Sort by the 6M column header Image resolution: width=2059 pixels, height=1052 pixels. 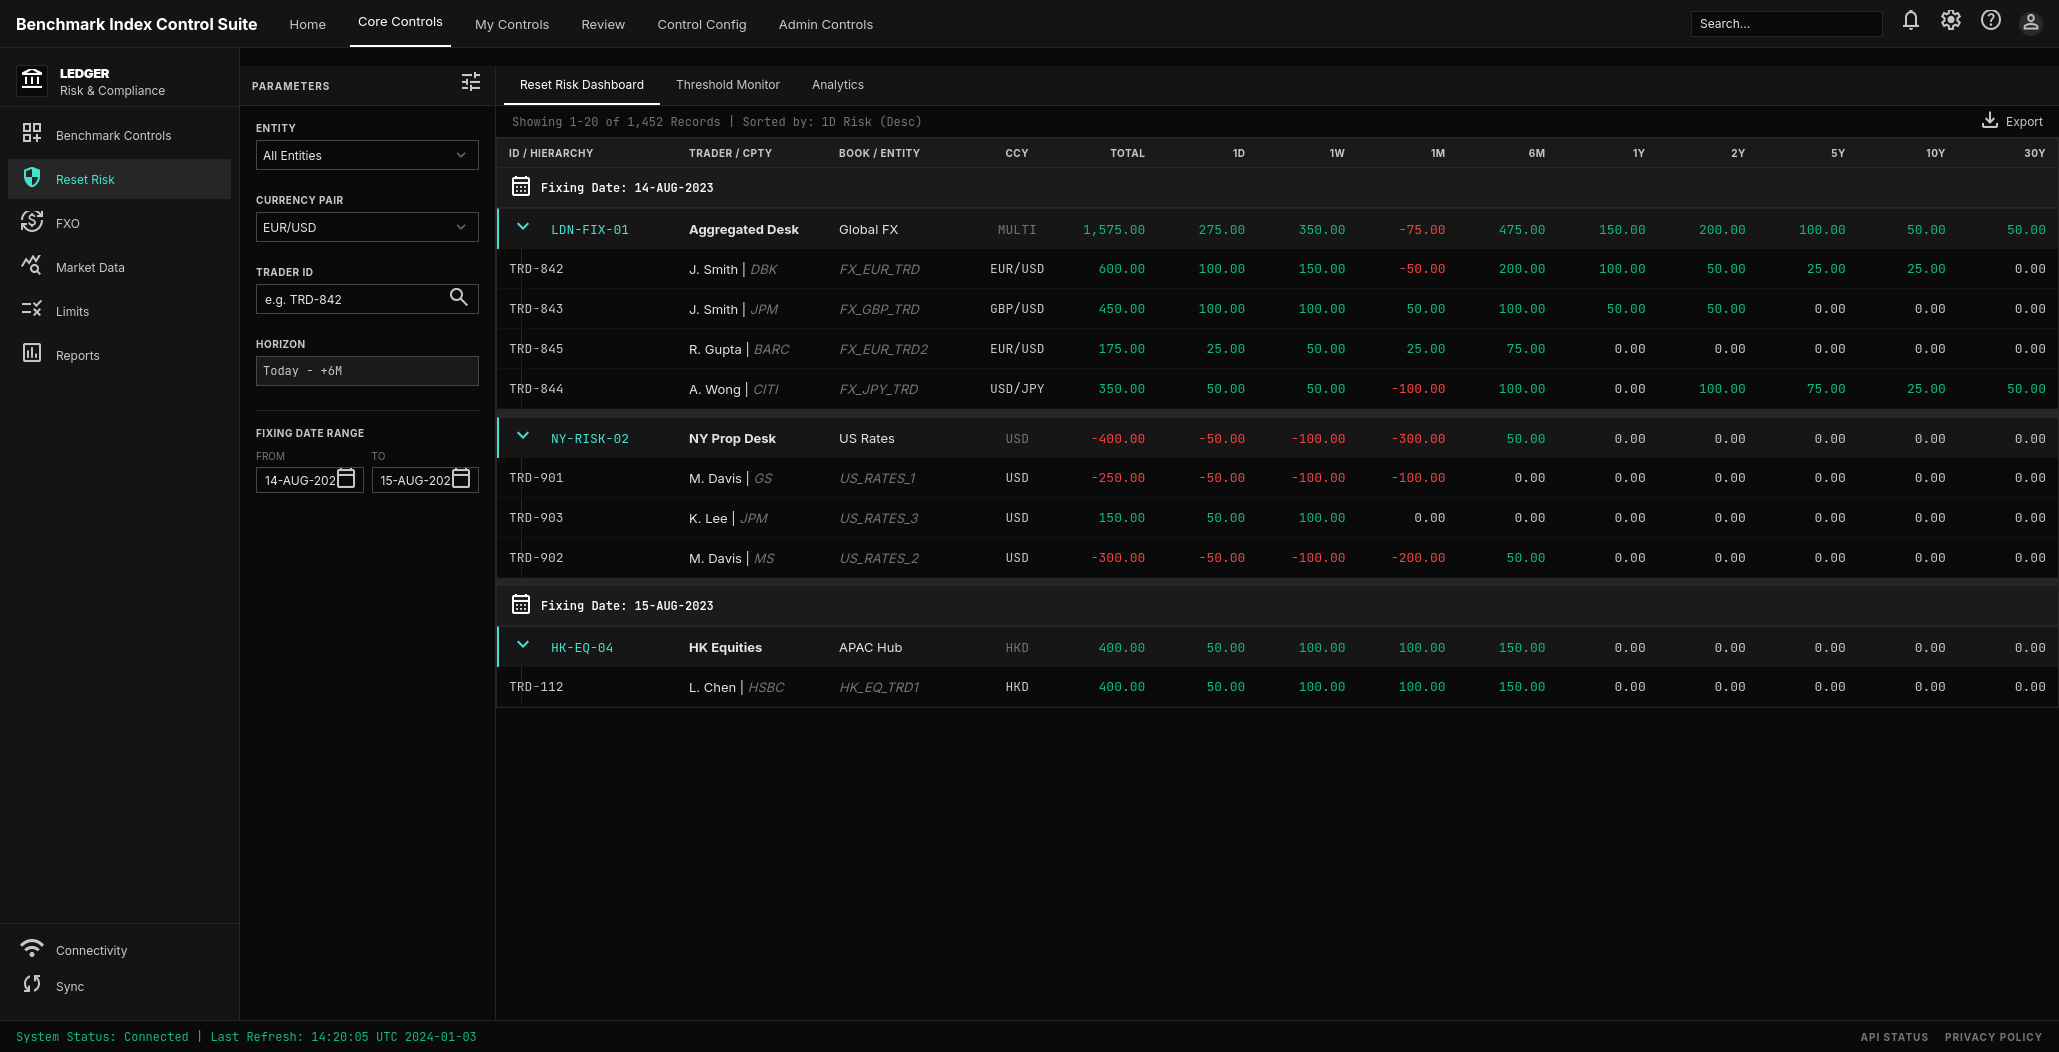(x=1536, y=153)
